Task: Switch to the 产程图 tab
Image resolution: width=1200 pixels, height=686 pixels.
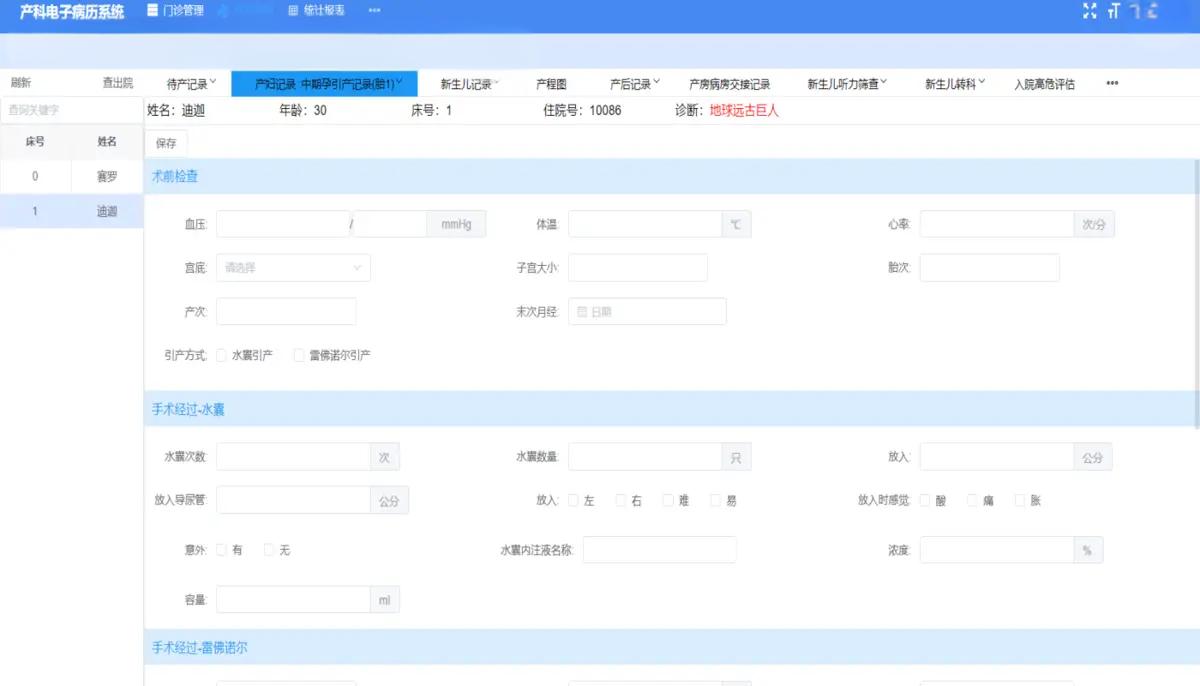Action: tap(551, 84)
